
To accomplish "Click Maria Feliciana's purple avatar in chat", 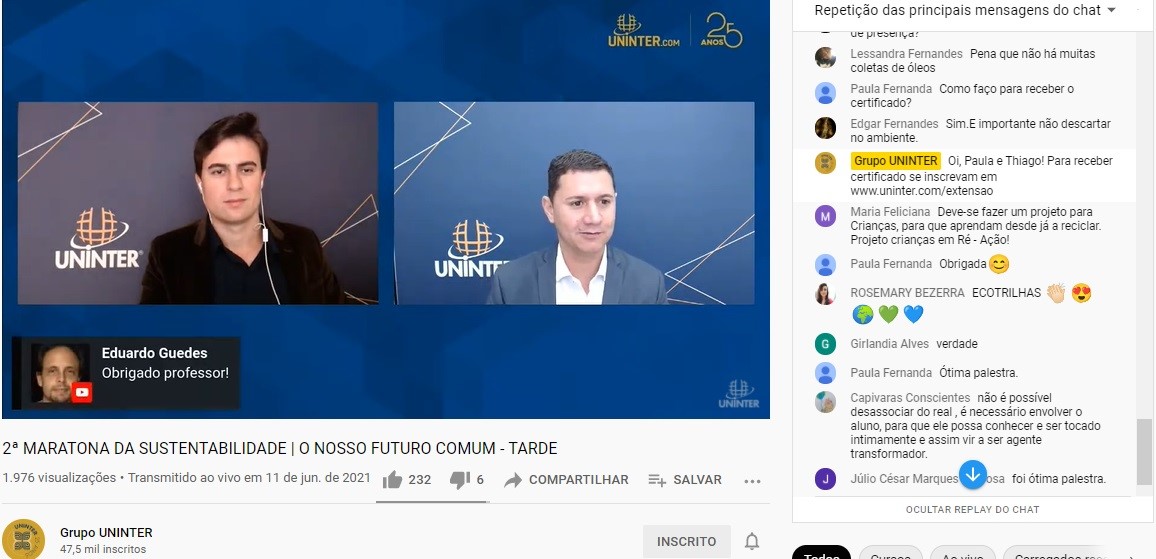I will [x=825, y=216].
